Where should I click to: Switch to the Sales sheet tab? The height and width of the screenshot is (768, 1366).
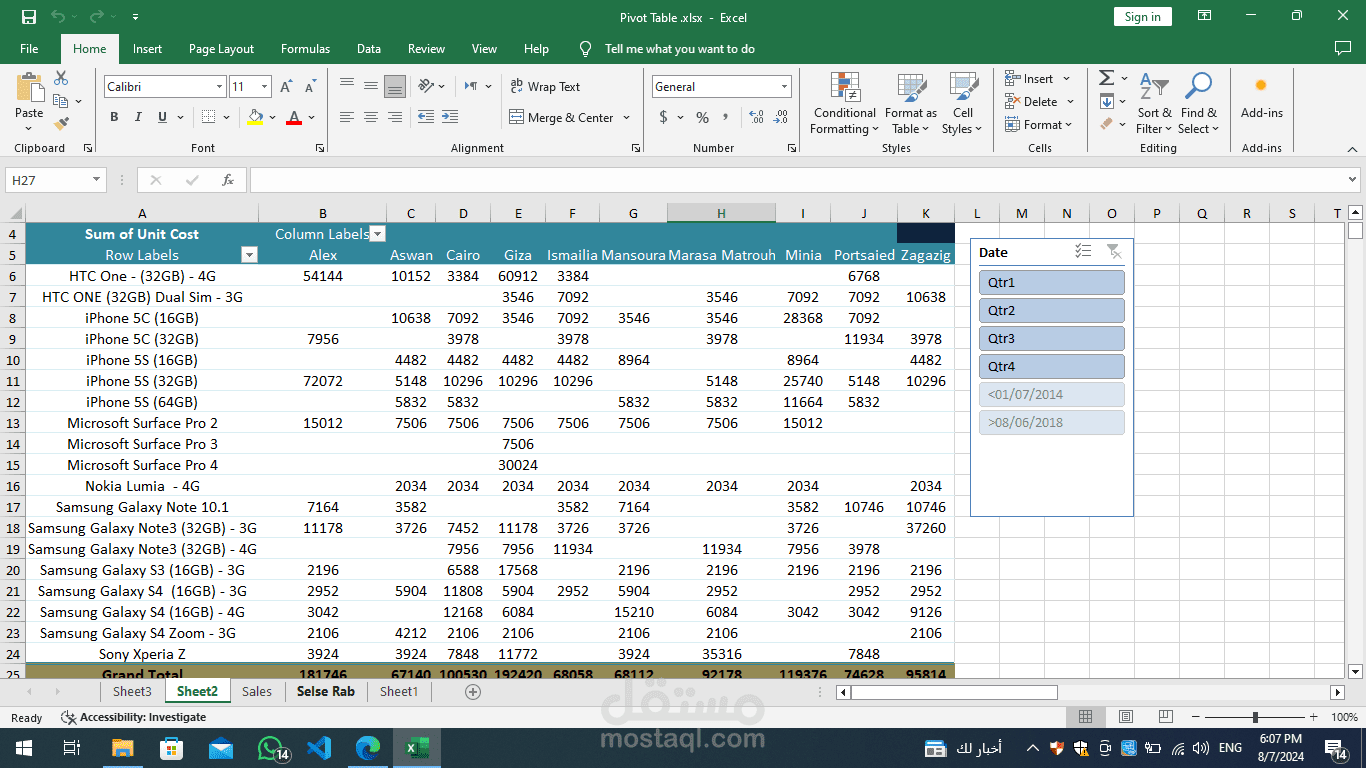257,691
